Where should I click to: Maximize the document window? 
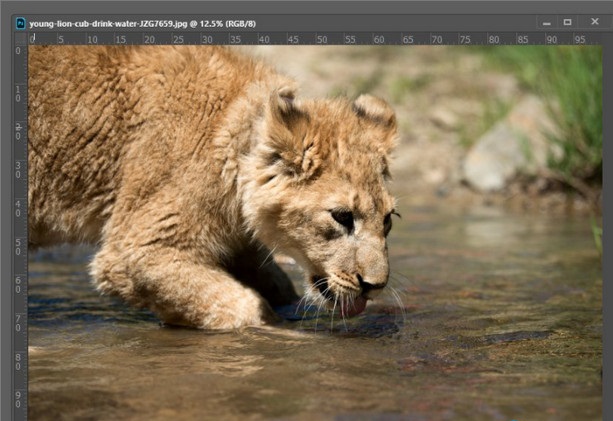pos(568,22)
